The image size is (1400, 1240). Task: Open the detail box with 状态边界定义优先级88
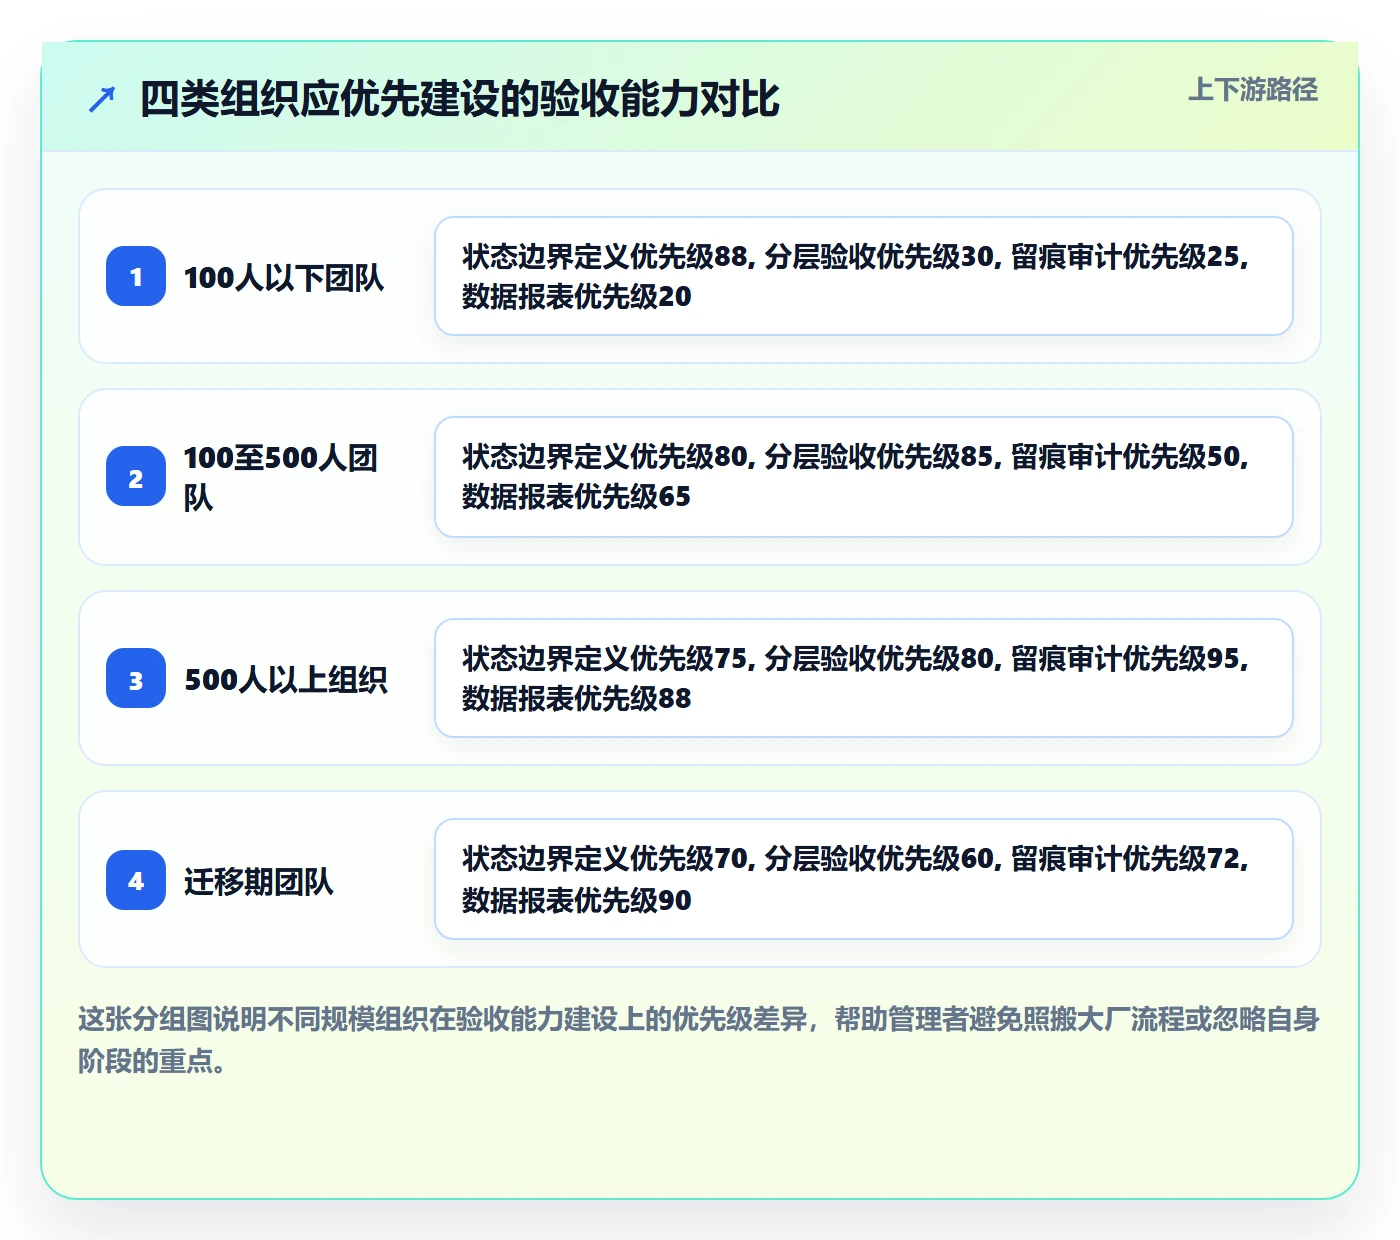pyautogui.click(x=864, y=276)
